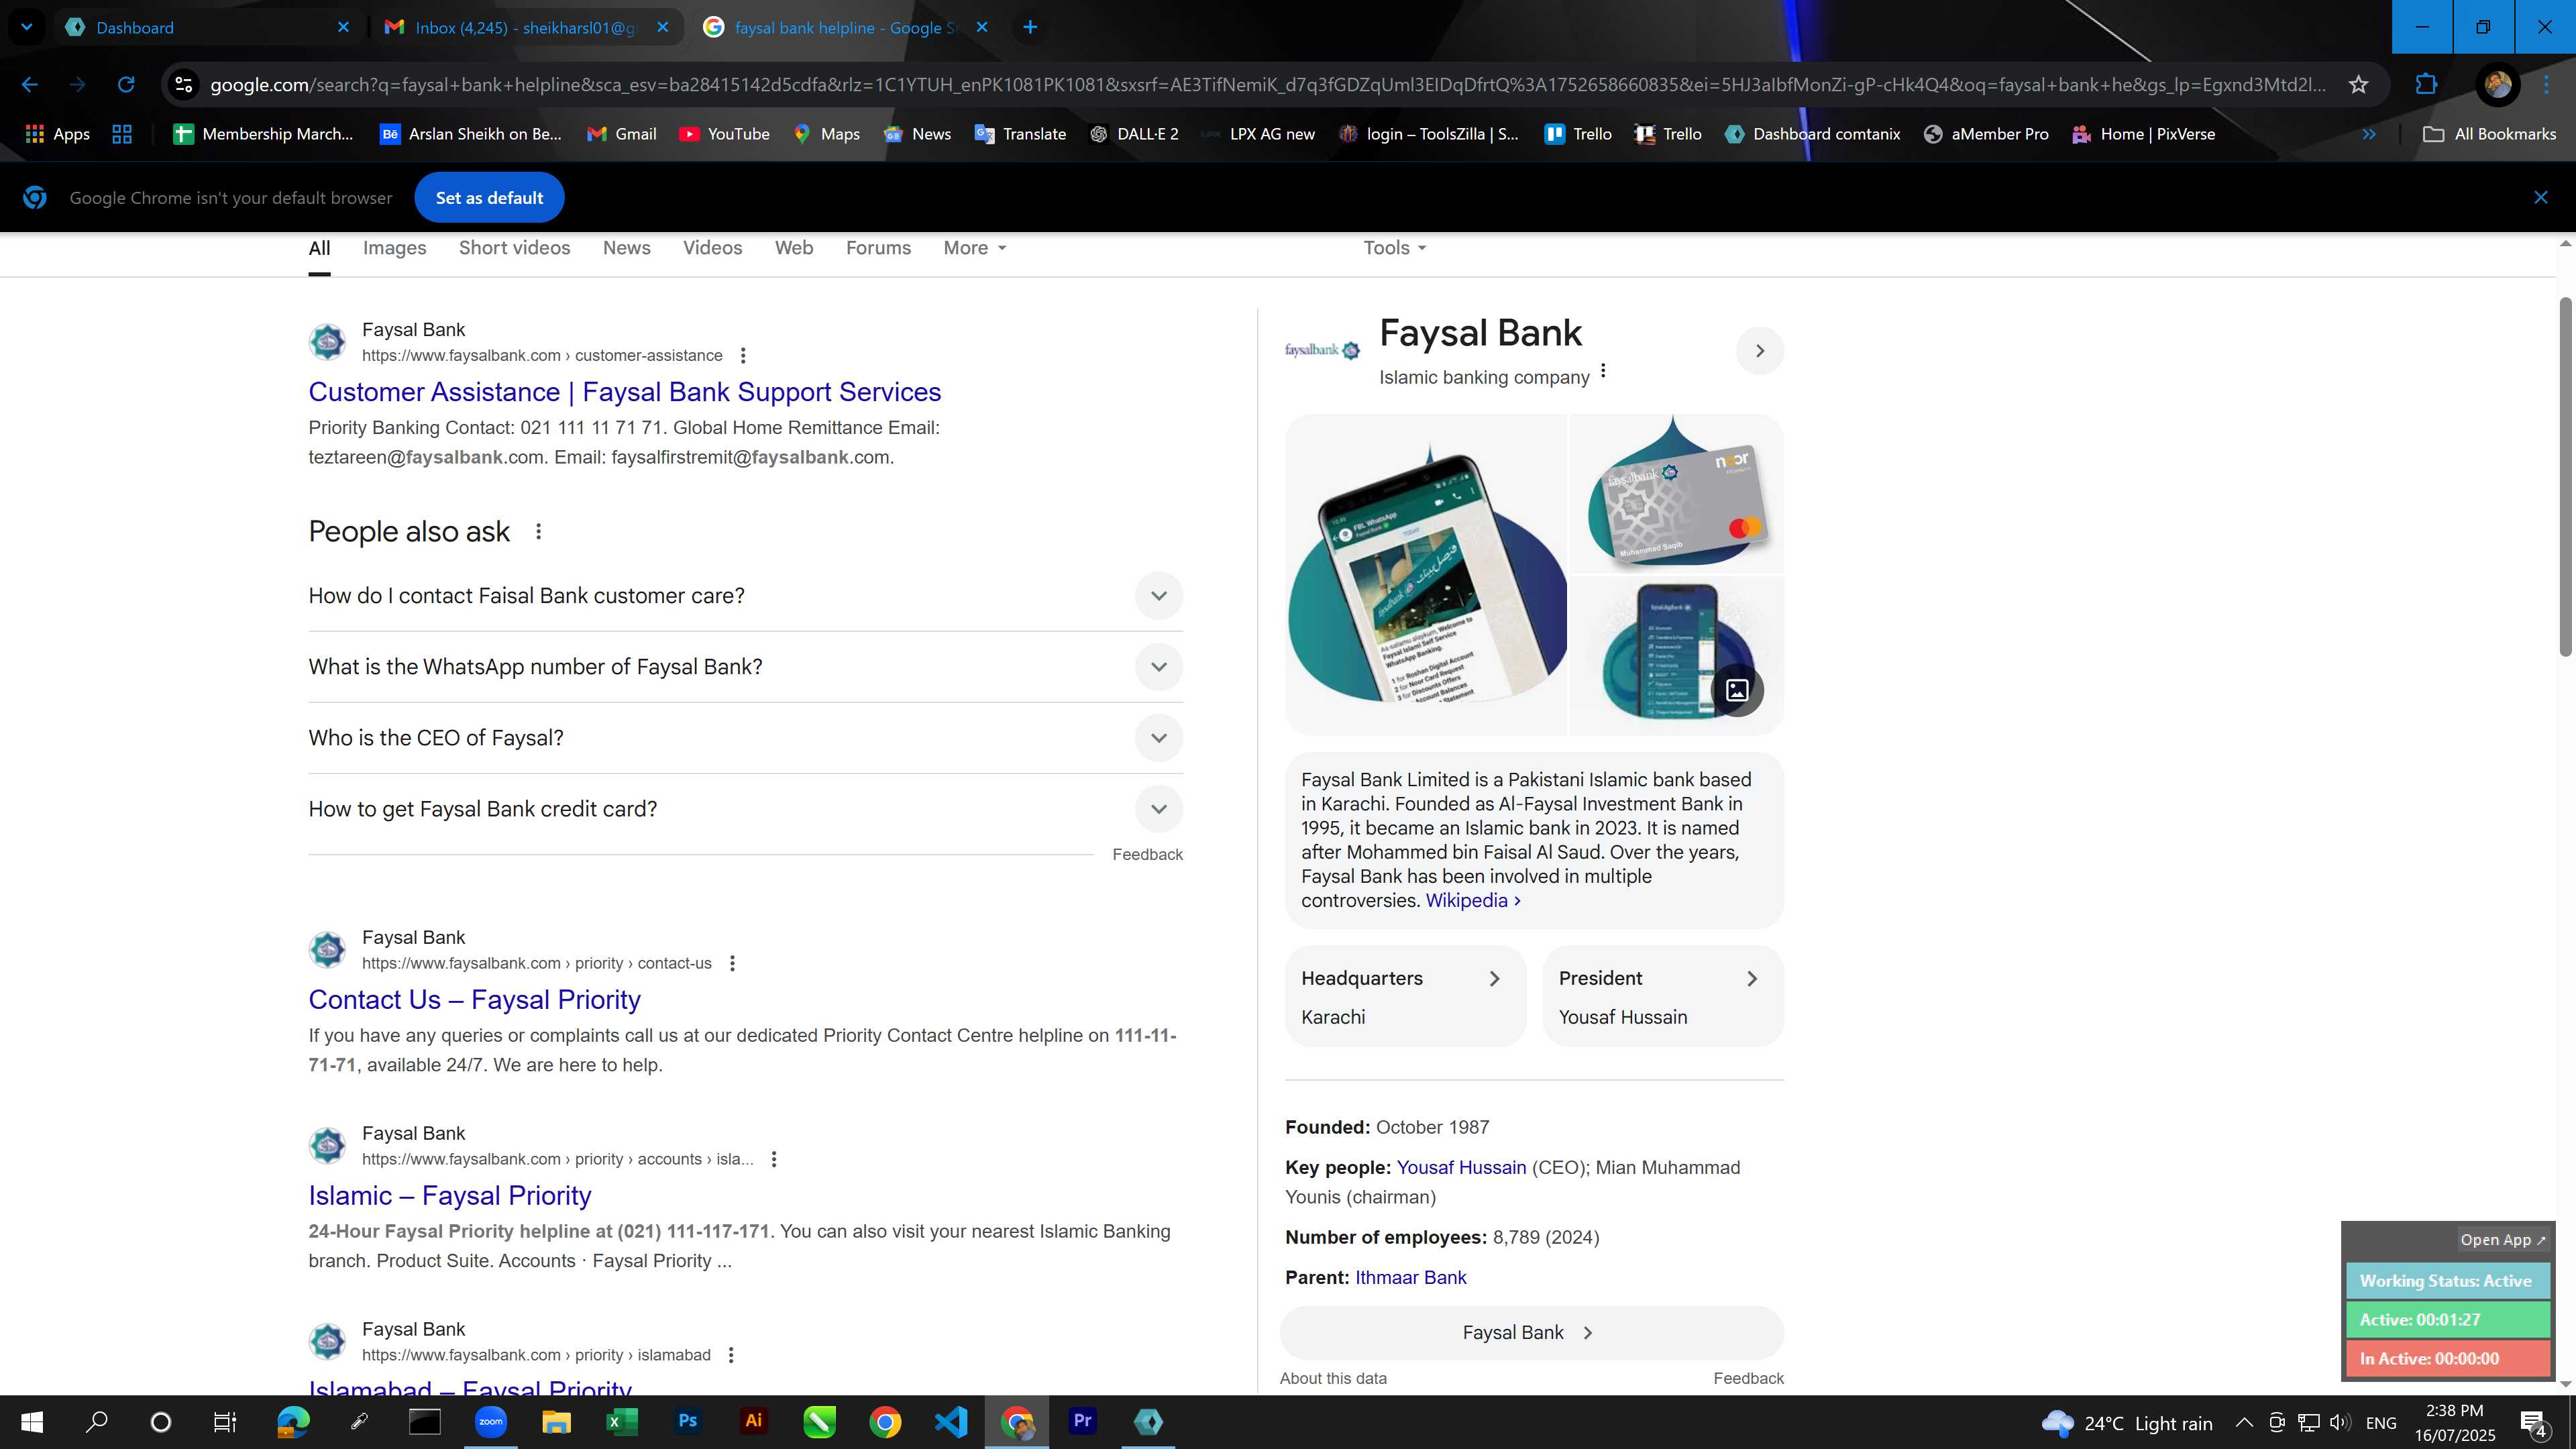Go back using the browser back arrow
Screen dimensions: 2576x1449
(x=30, y=85)
